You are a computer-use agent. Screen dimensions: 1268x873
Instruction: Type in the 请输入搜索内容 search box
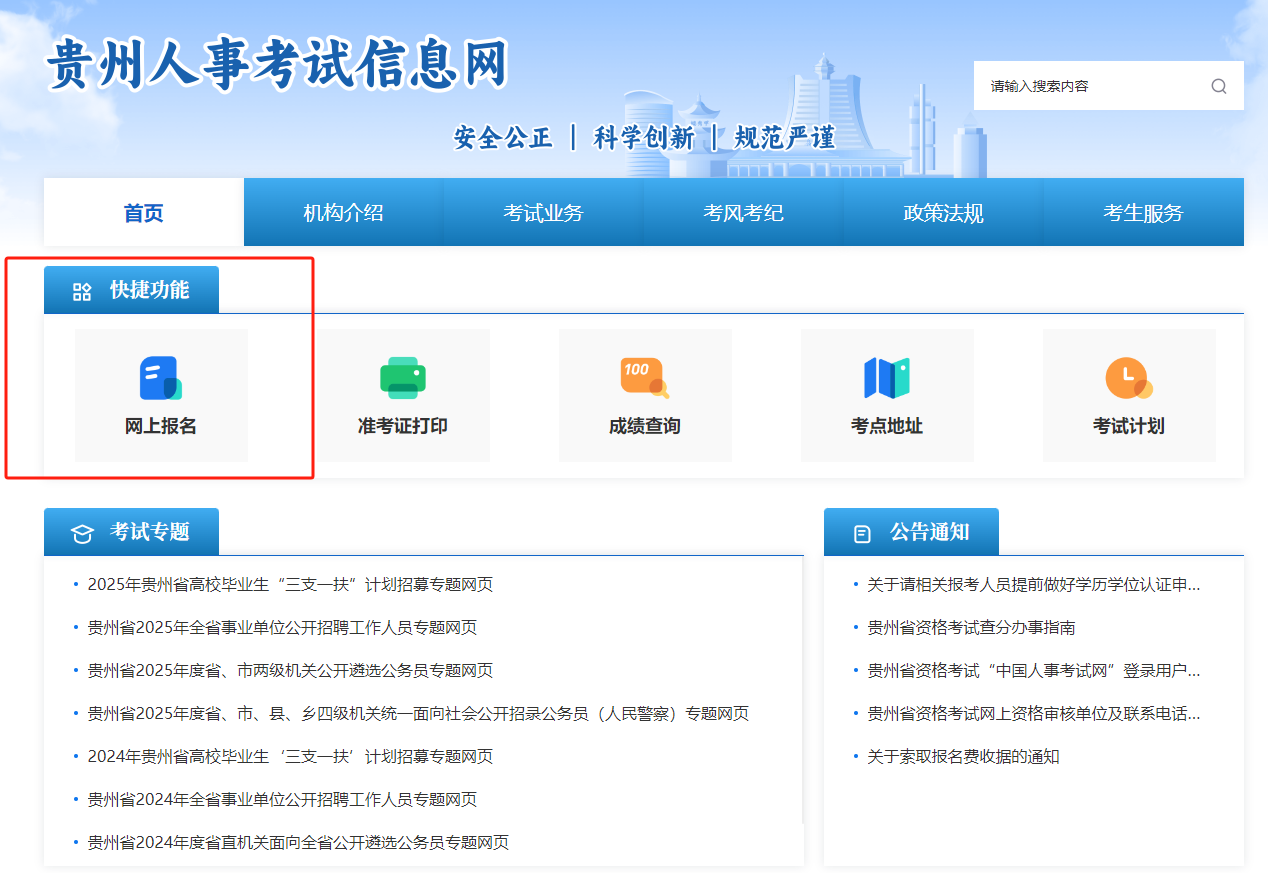coord(1090,86)
